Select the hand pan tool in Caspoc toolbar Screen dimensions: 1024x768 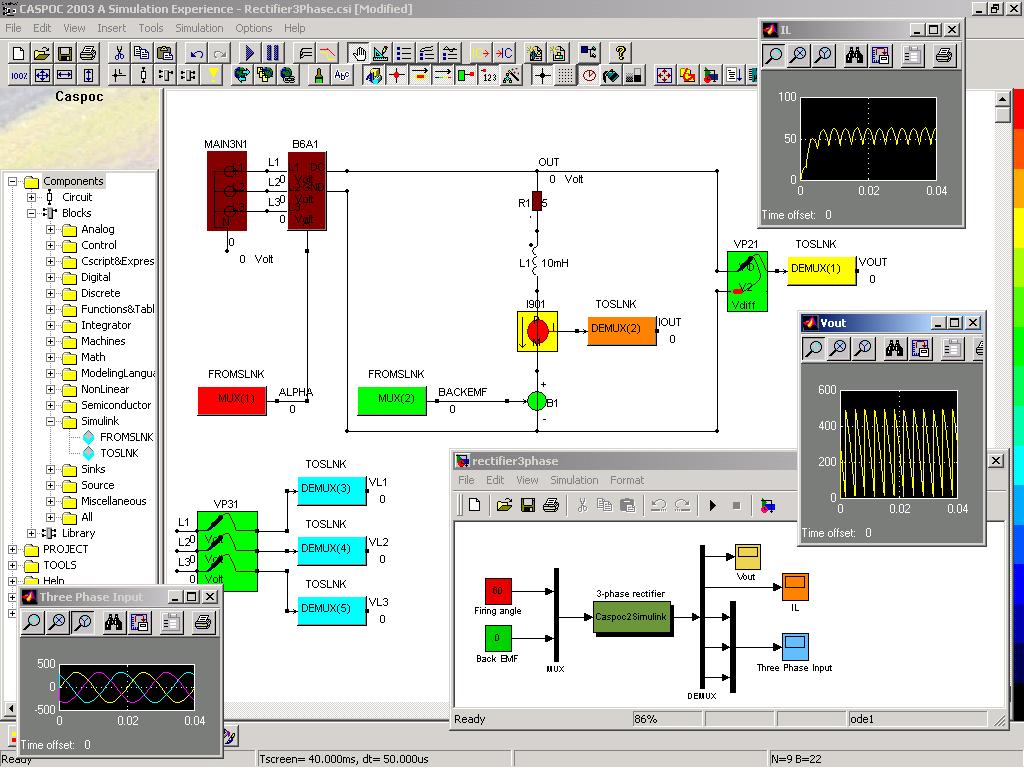359,53
